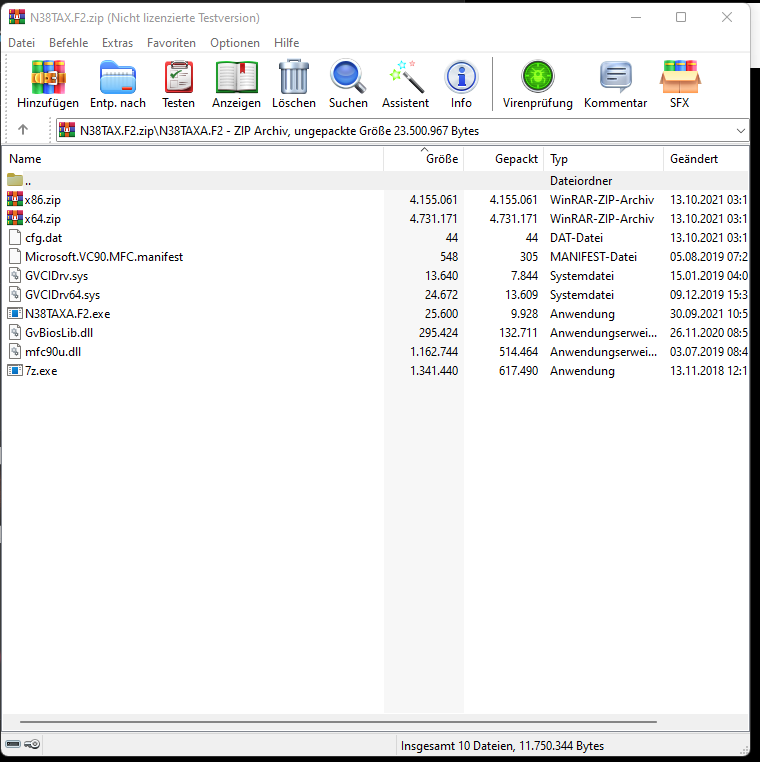Click the SFX archive icon
The image size is (760, 762).
point(679,77)
